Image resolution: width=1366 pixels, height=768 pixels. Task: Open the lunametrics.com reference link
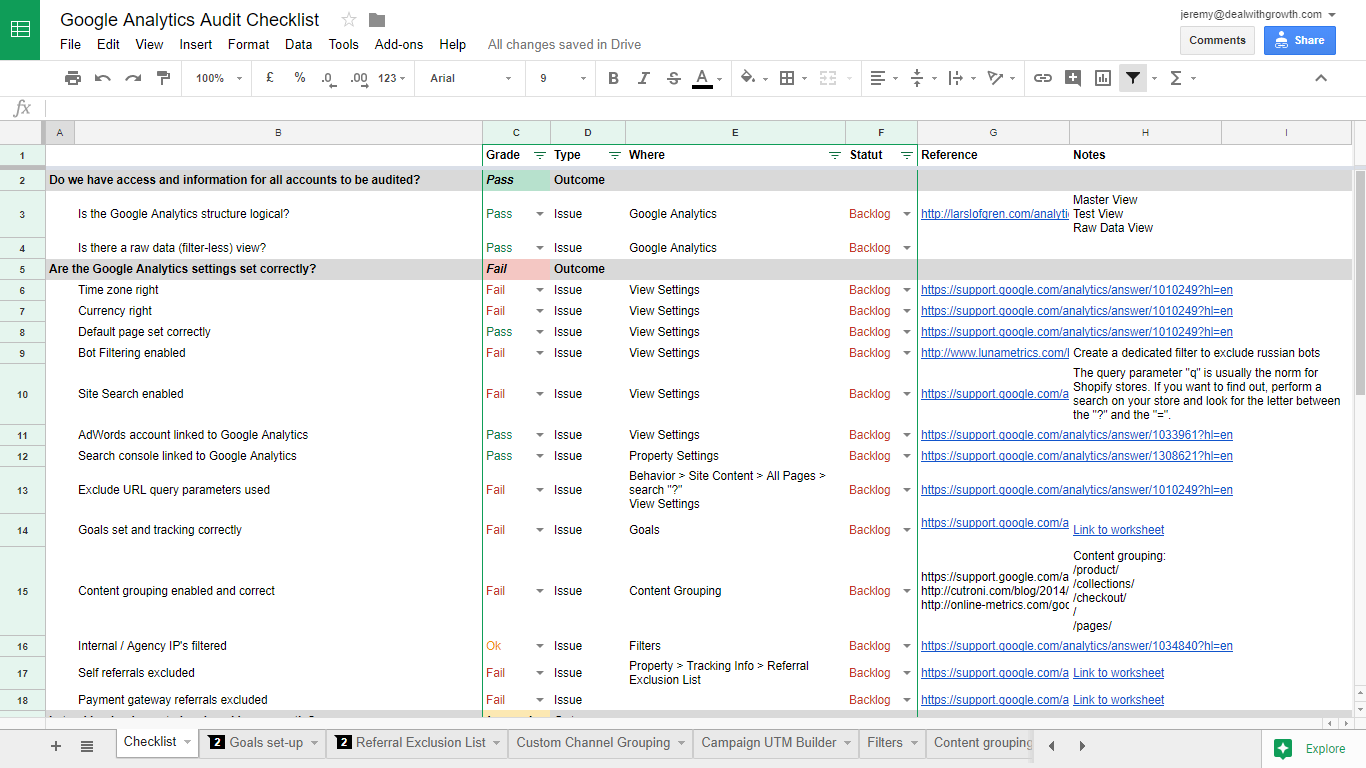click(x=994, y=353)
